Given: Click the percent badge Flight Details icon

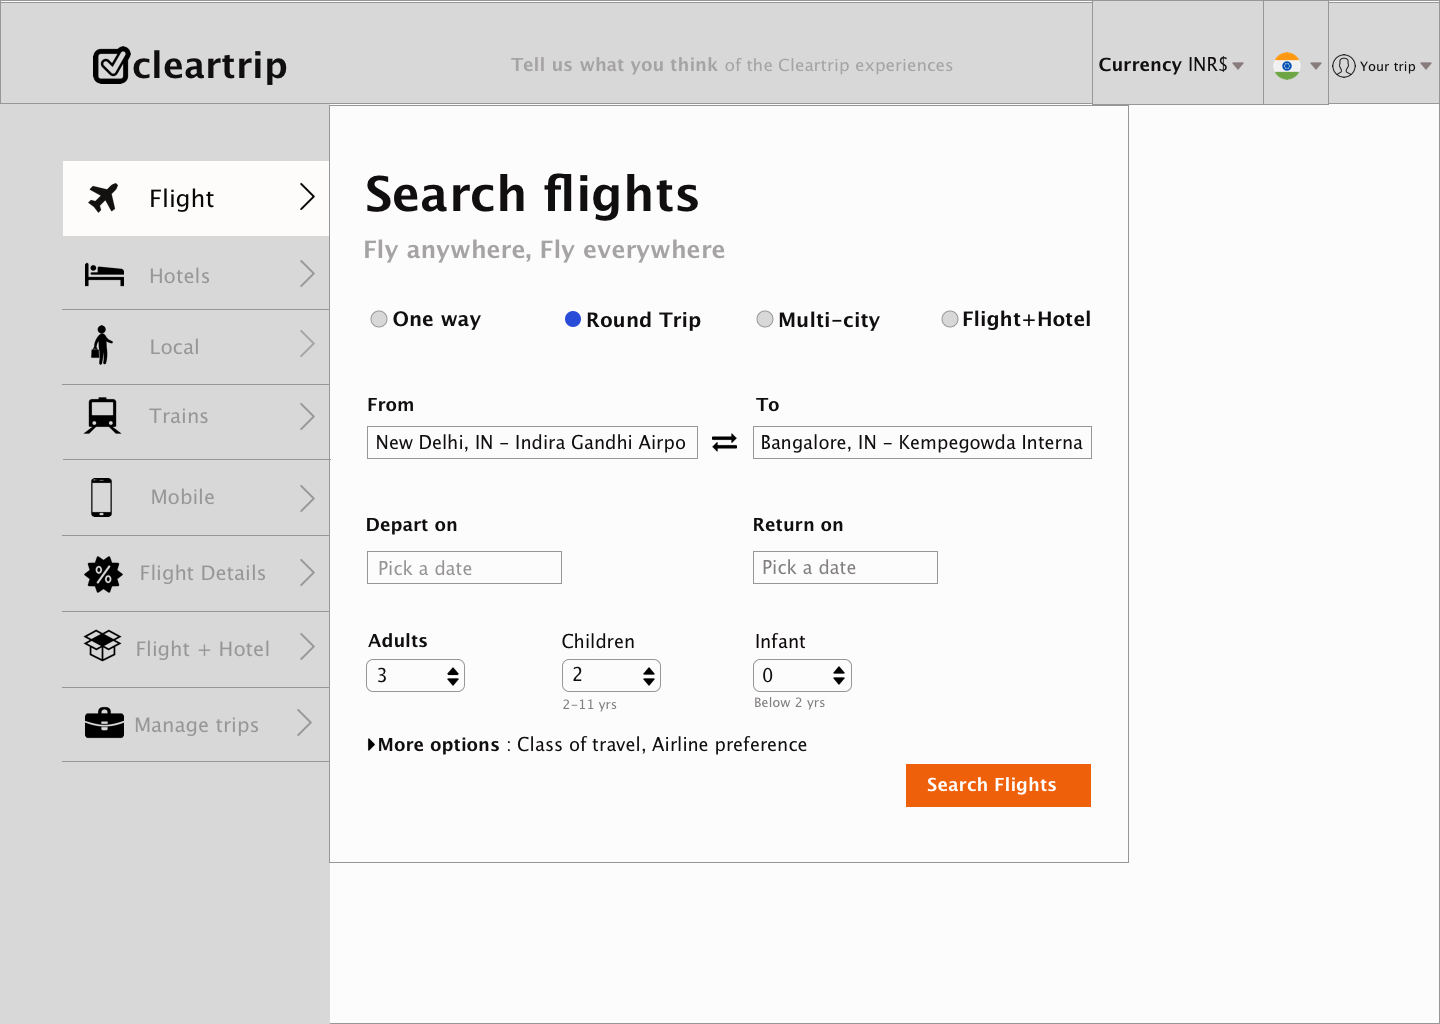Looking at the screenshot, I should [103, 574].
